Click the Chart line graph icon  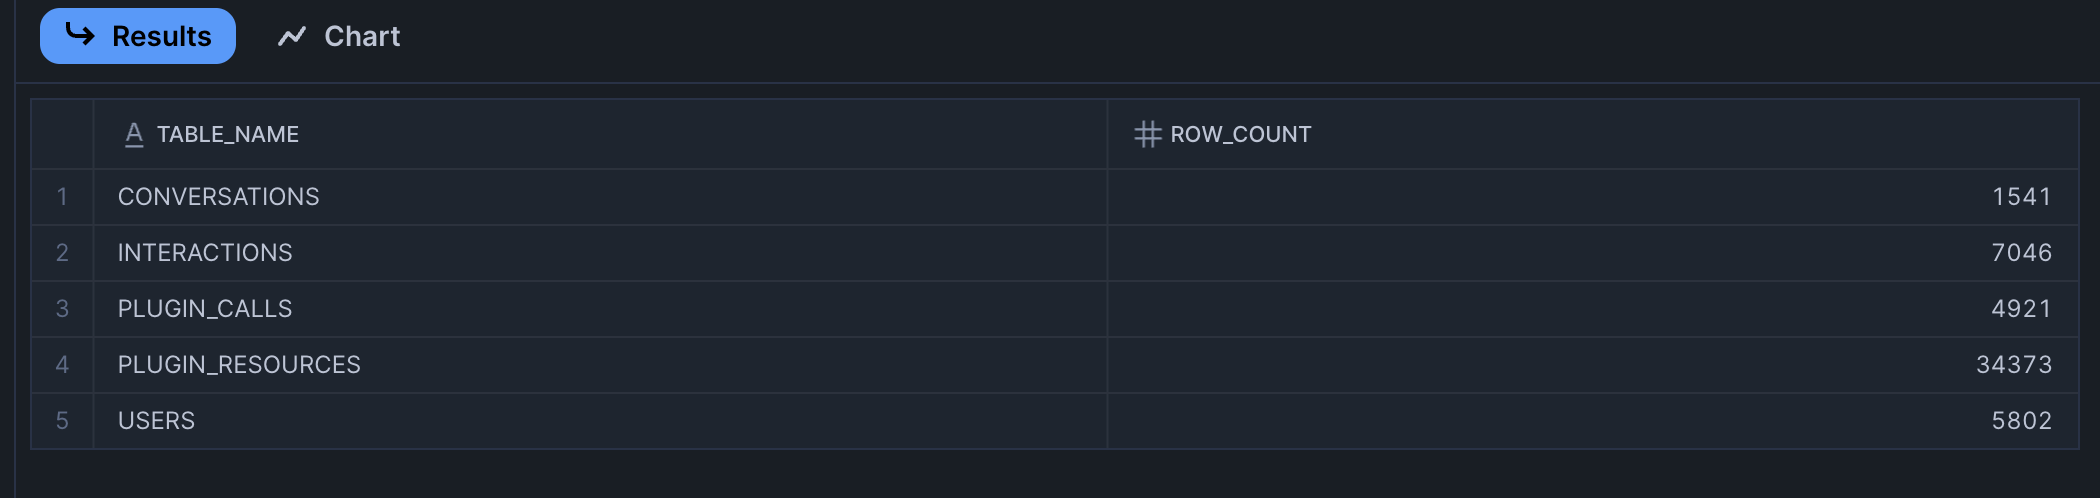pos(292,36)
